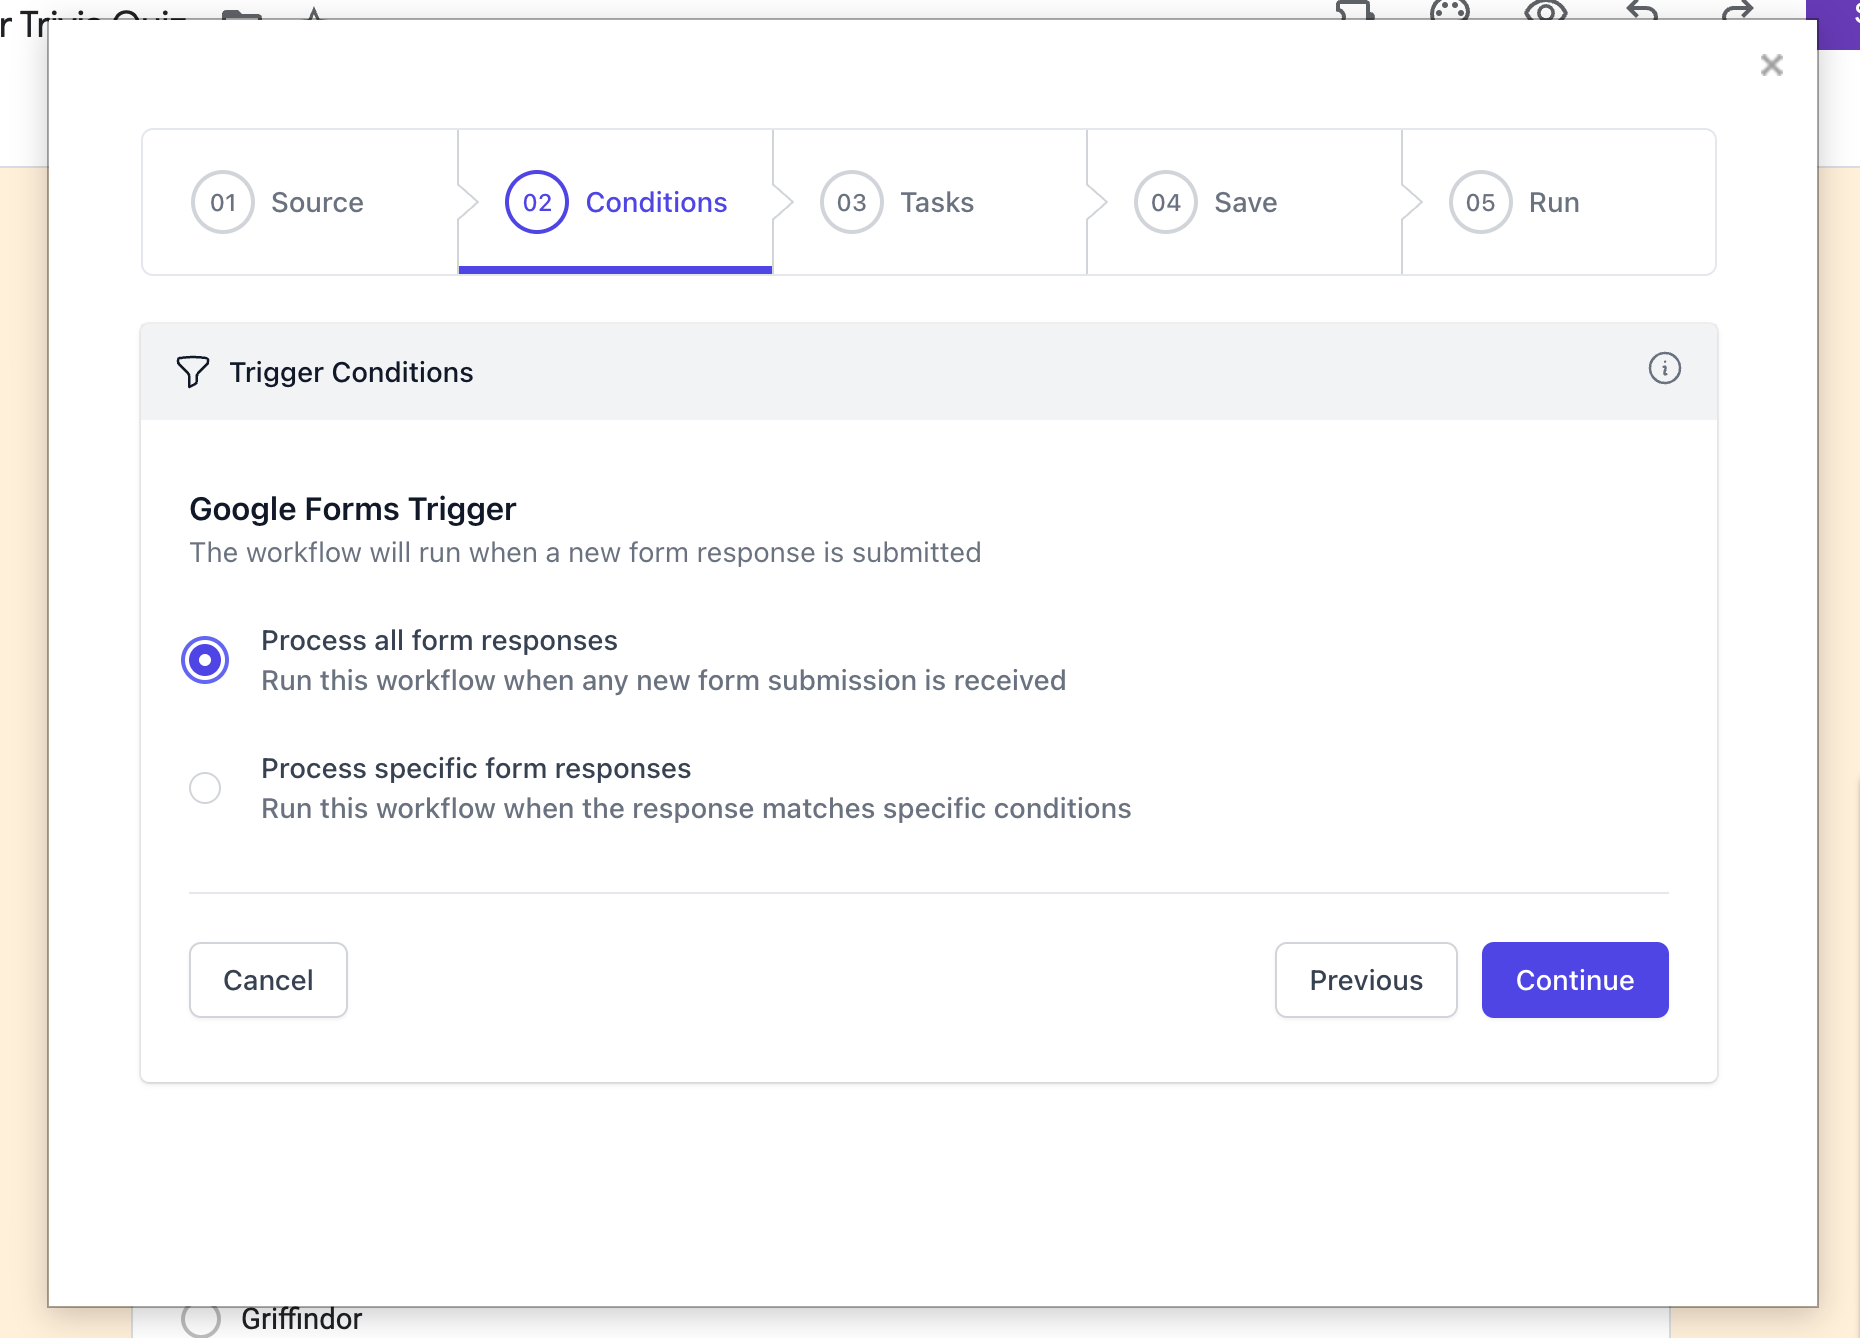Click the redo arrow in the top toolbar
The width and height of the screenshot is (1860, 1338).
pos(1738,10)
